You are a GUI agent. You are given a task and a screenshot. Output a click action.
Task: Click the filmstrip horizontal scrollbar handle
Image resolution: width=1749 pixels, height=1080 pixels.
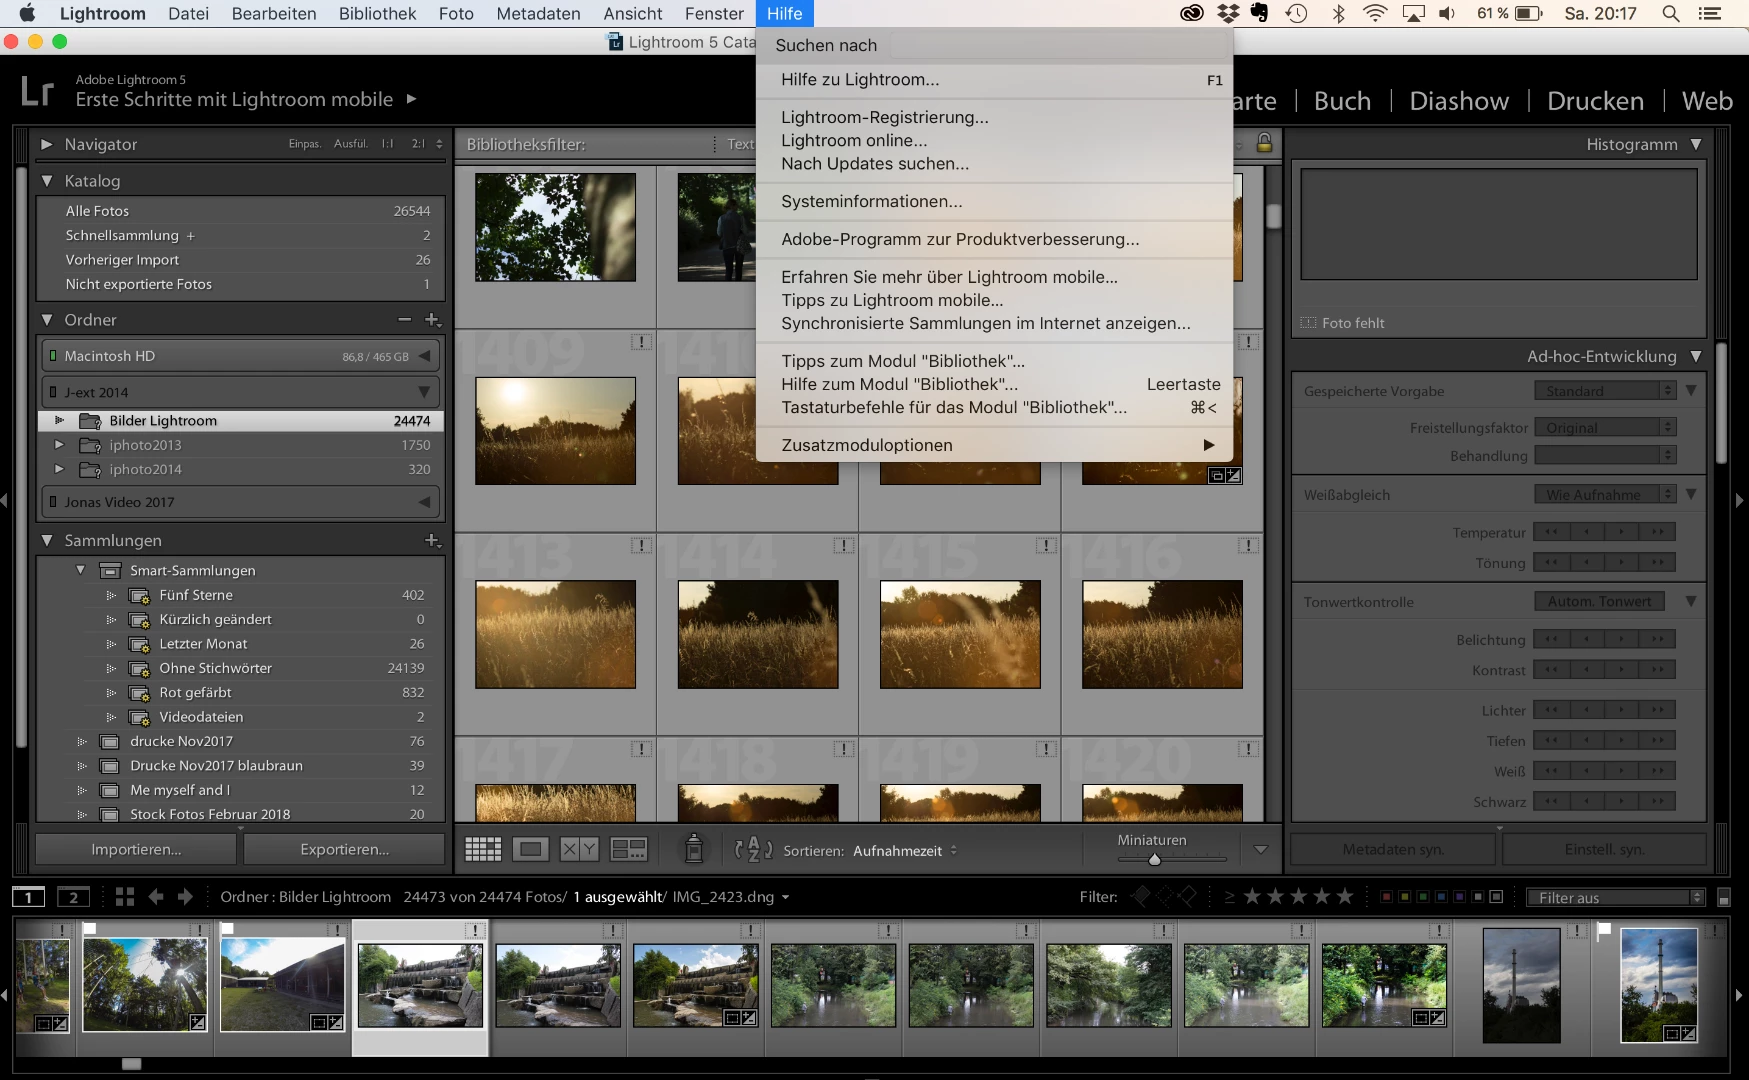pos(131,1064)
